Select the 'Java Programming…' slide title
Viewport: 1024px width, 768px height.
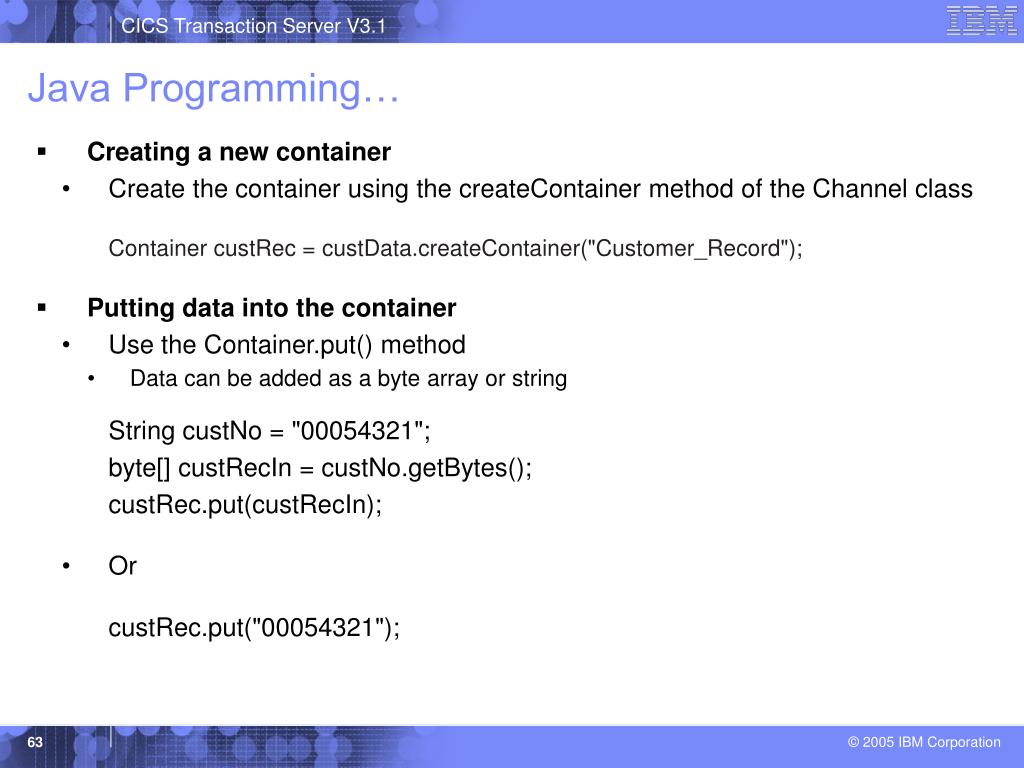[213, 89]
